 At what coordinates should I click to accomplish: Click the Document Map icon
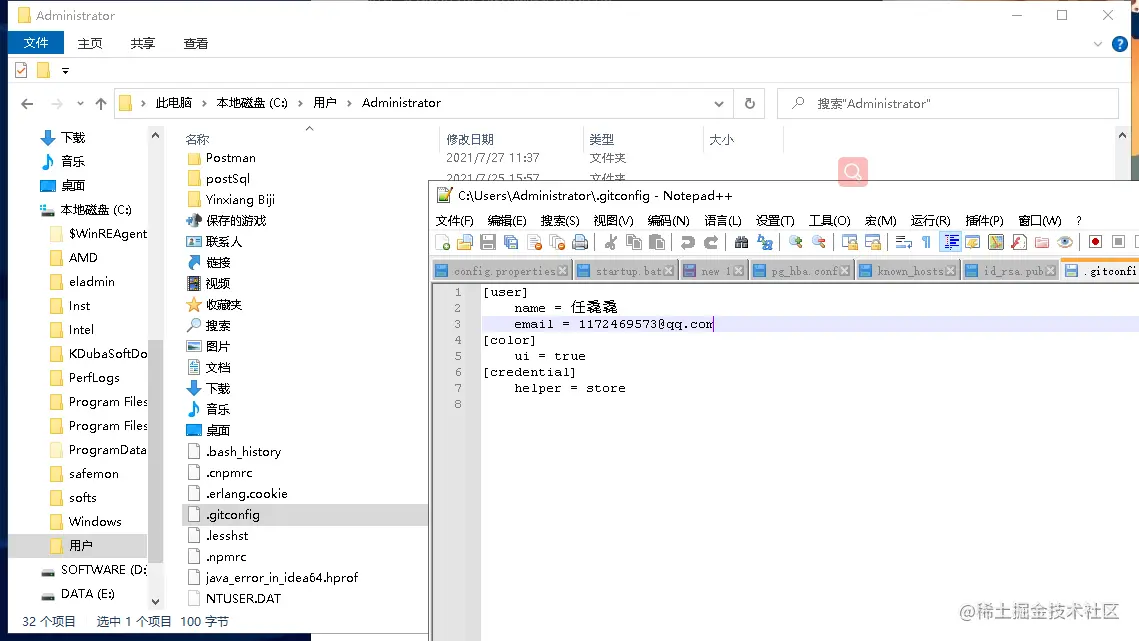(x=996, y=243)
